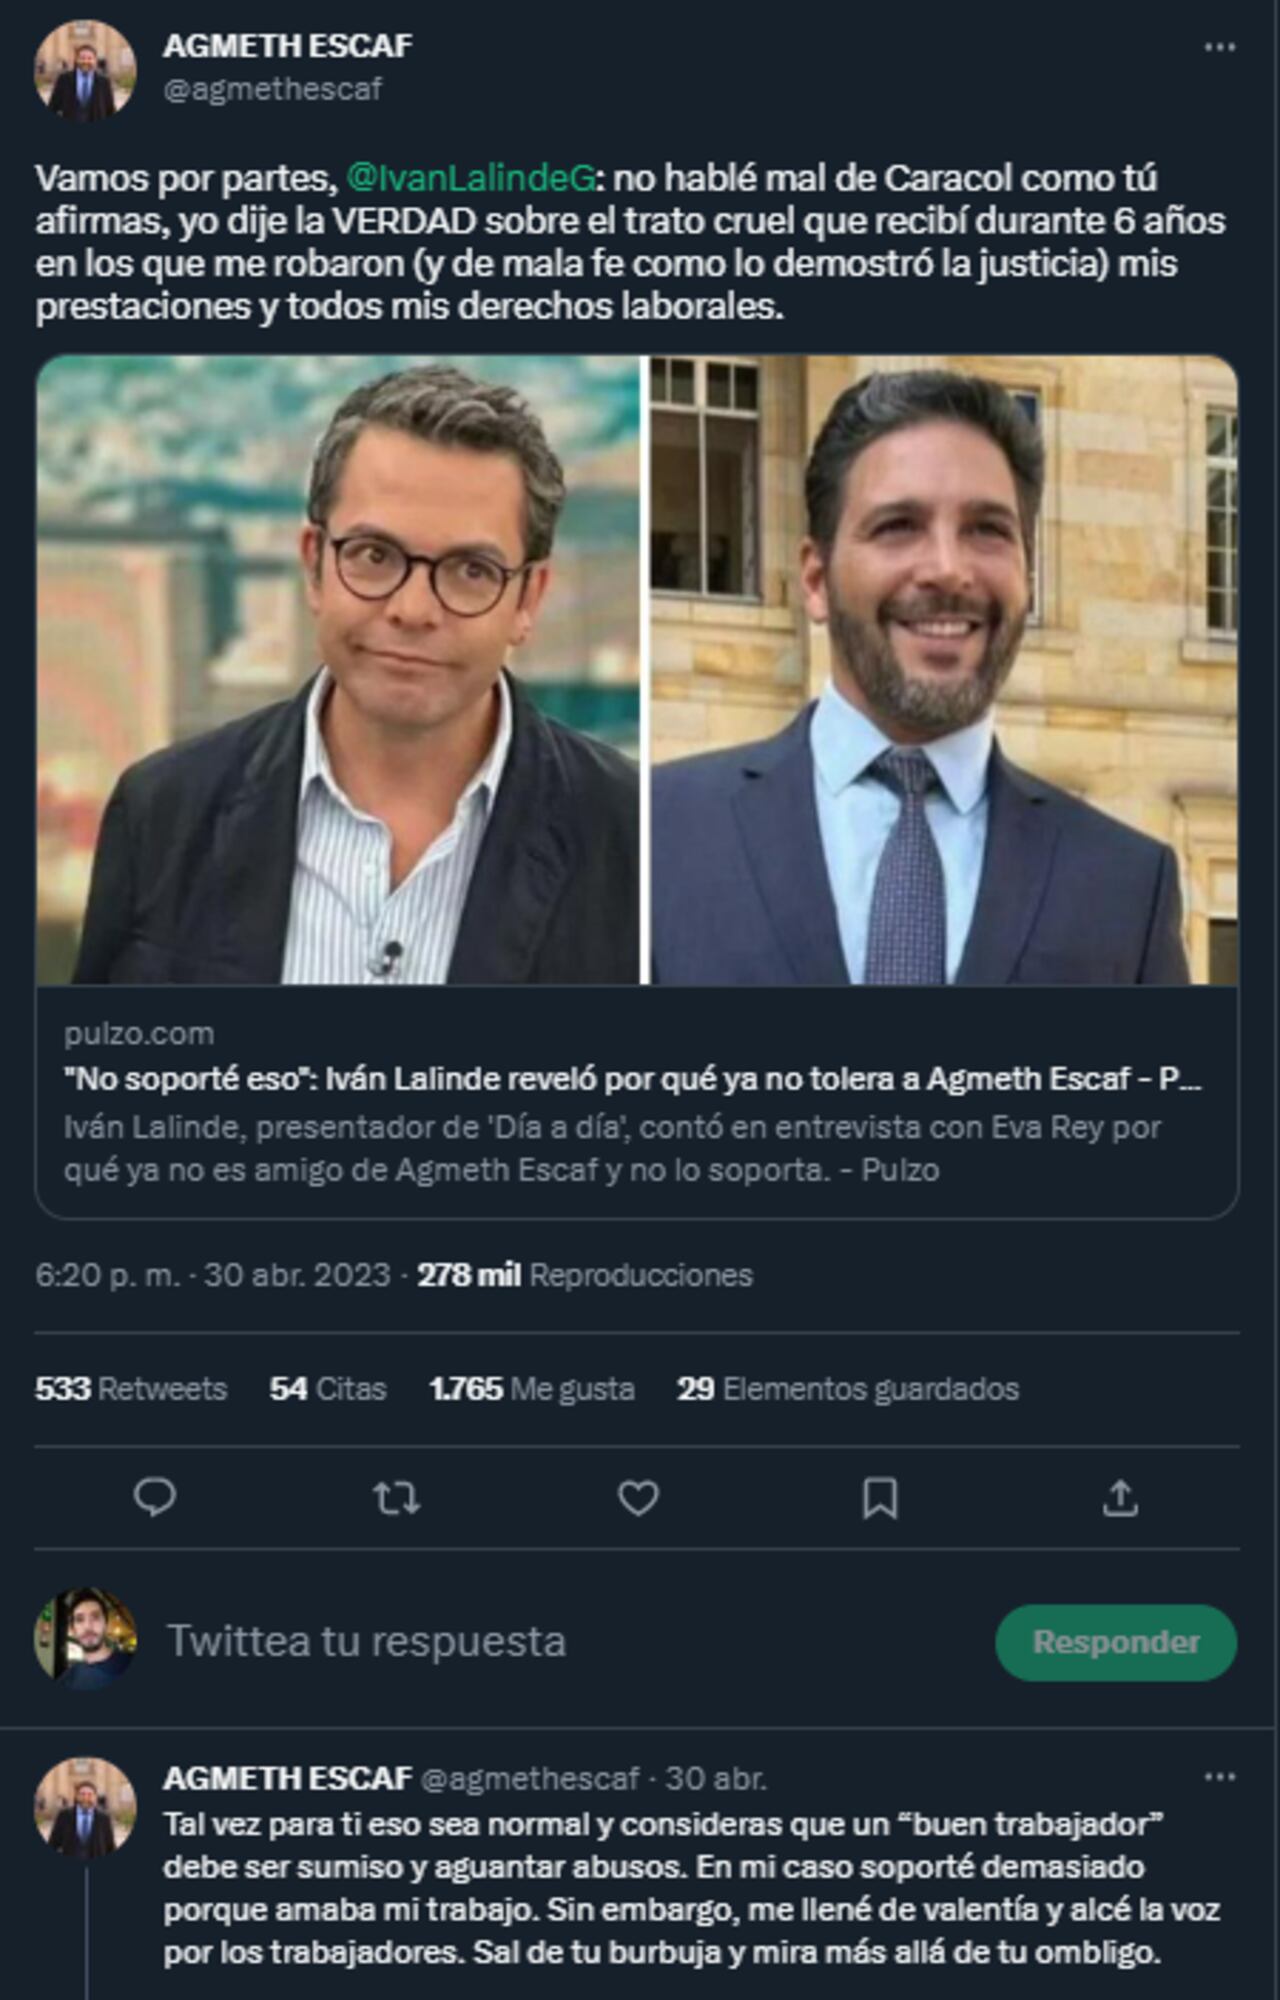Open the three-dot menu on the reply tweet

[1219, 1777]
